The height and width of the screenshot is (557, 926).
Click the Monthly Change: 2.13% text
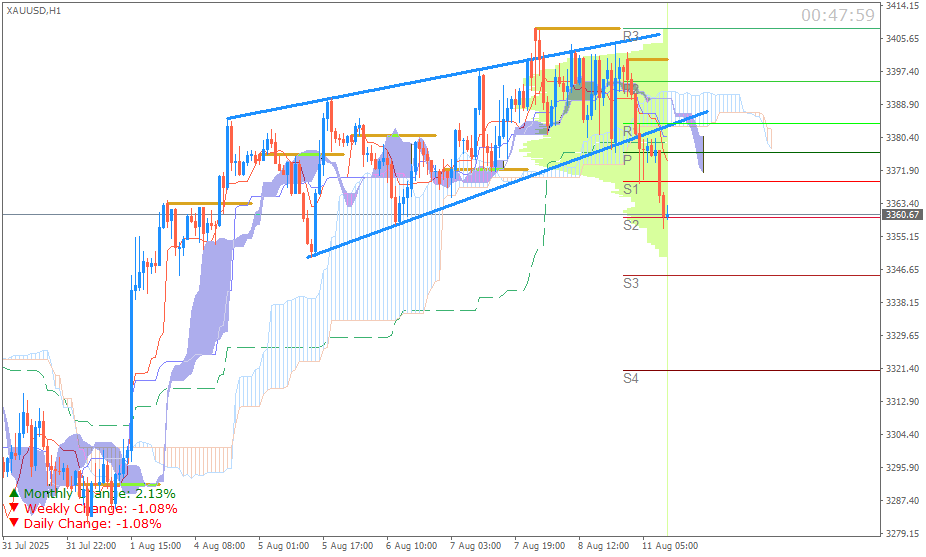(99, 494)
